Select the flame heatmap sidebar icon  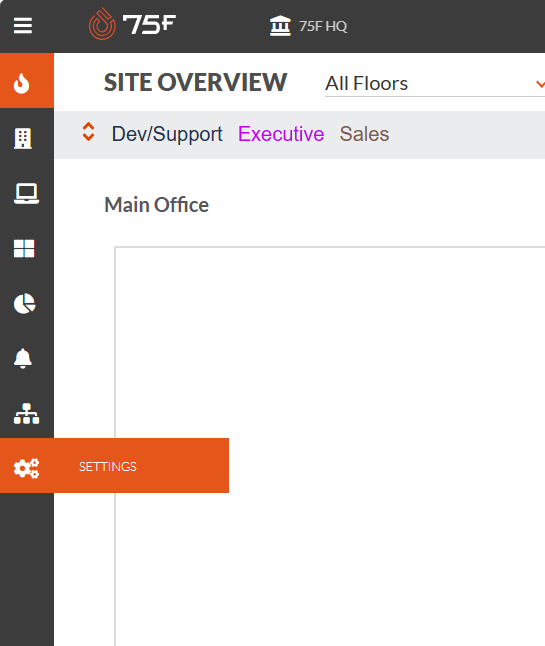(x=21, y=84)
